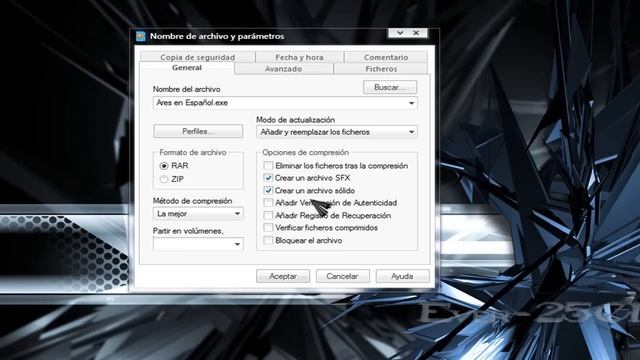Click the Buscar... button

click(390, 87)
